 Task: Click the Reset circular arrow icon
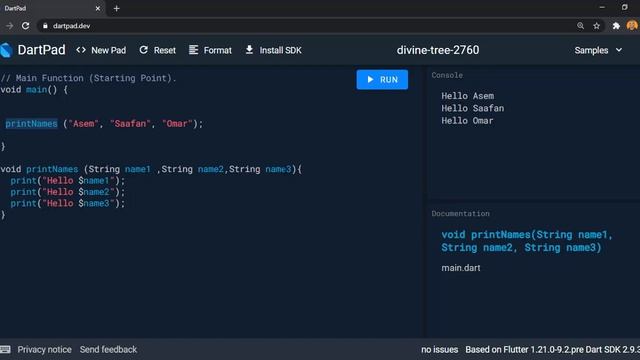[x=143, y=50]
